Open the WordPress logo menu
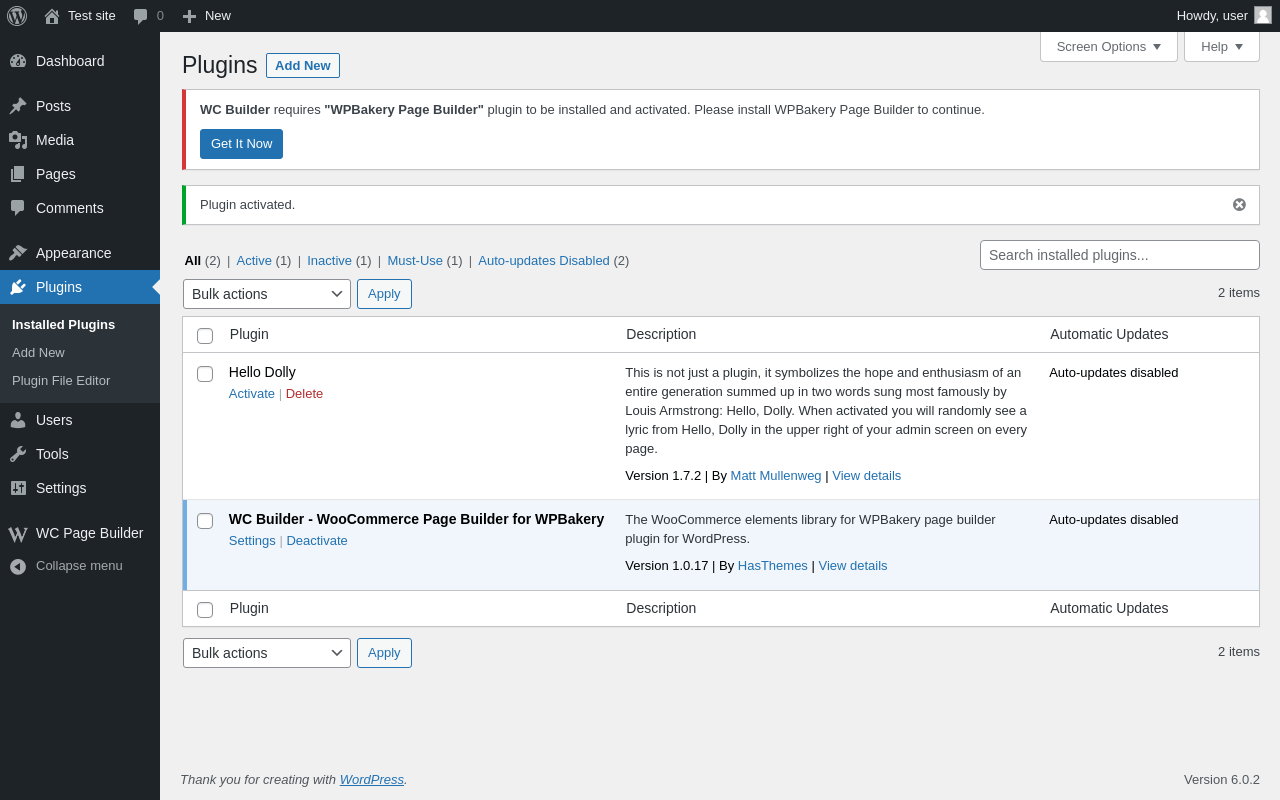1280x800 pixels. (17, 16)
